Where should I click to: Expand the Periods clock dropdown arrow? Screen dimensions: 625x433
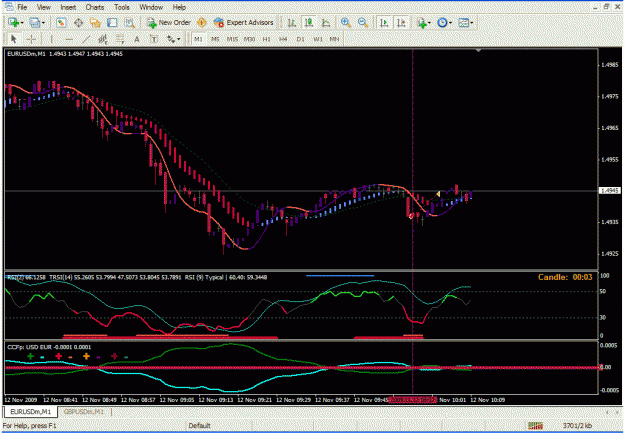click(450, 23)
